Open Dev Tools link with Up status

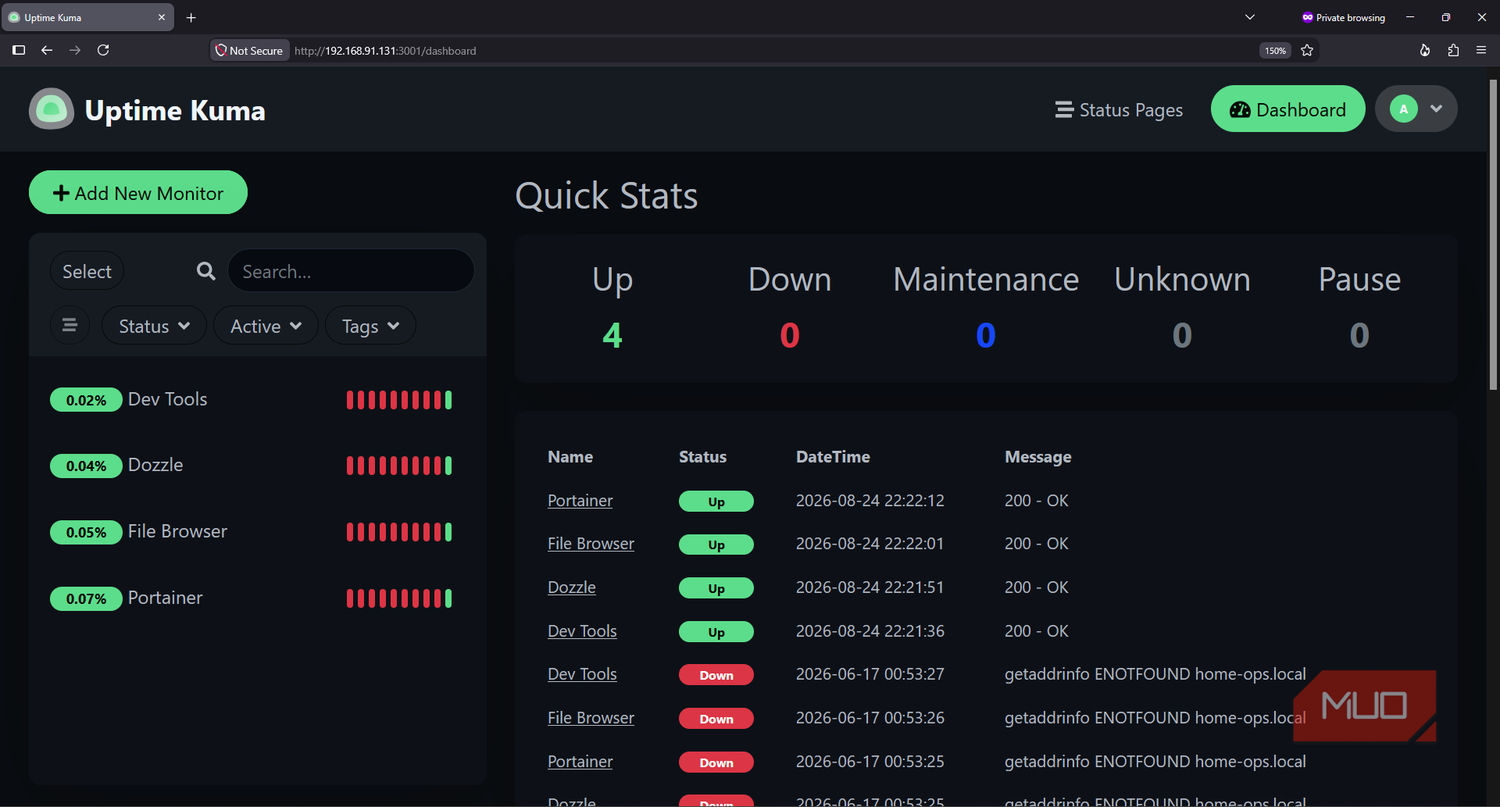pos(582,631)
